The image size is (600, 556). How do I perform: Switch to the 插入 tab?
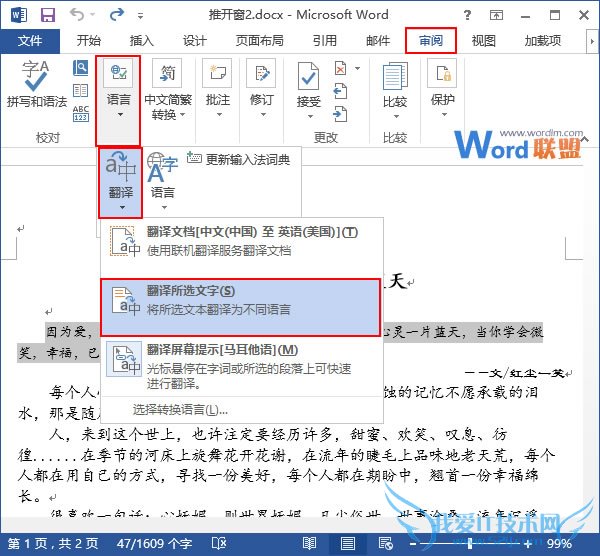pyautogui.click(x=141, y=41)
